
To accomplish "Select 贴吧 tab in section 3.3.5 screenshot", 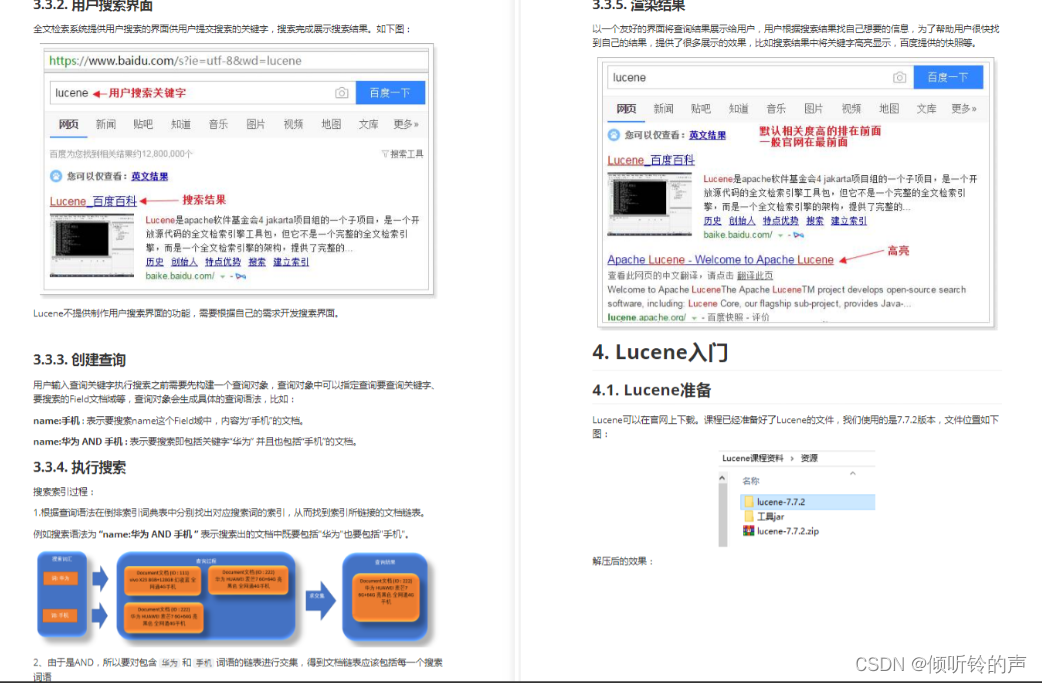I will click(700, 109).
